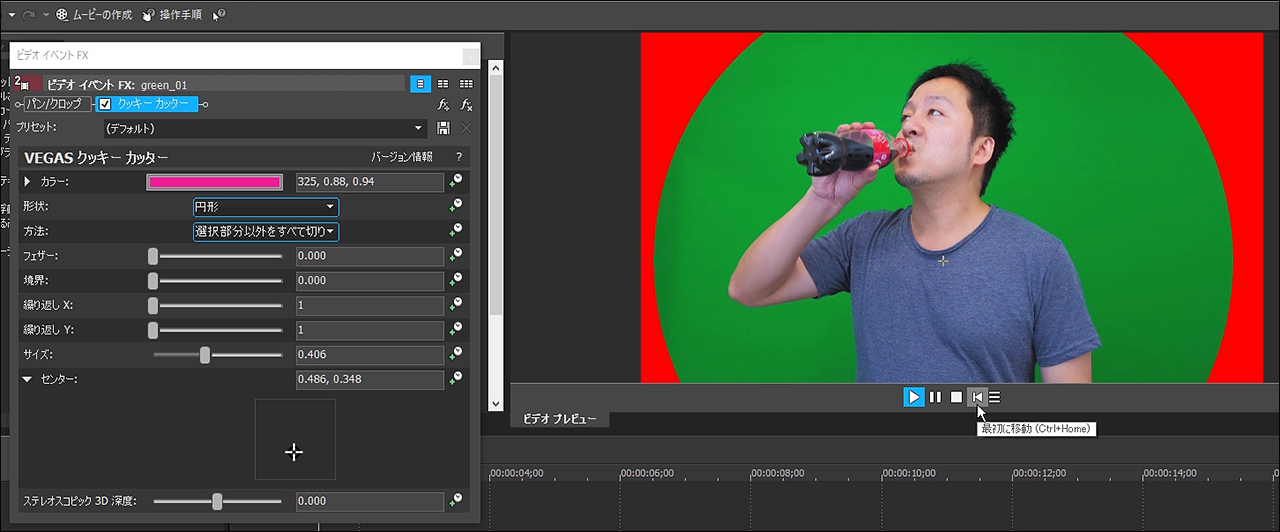
Task: Pause the video preview
Action: pos(935,397)
